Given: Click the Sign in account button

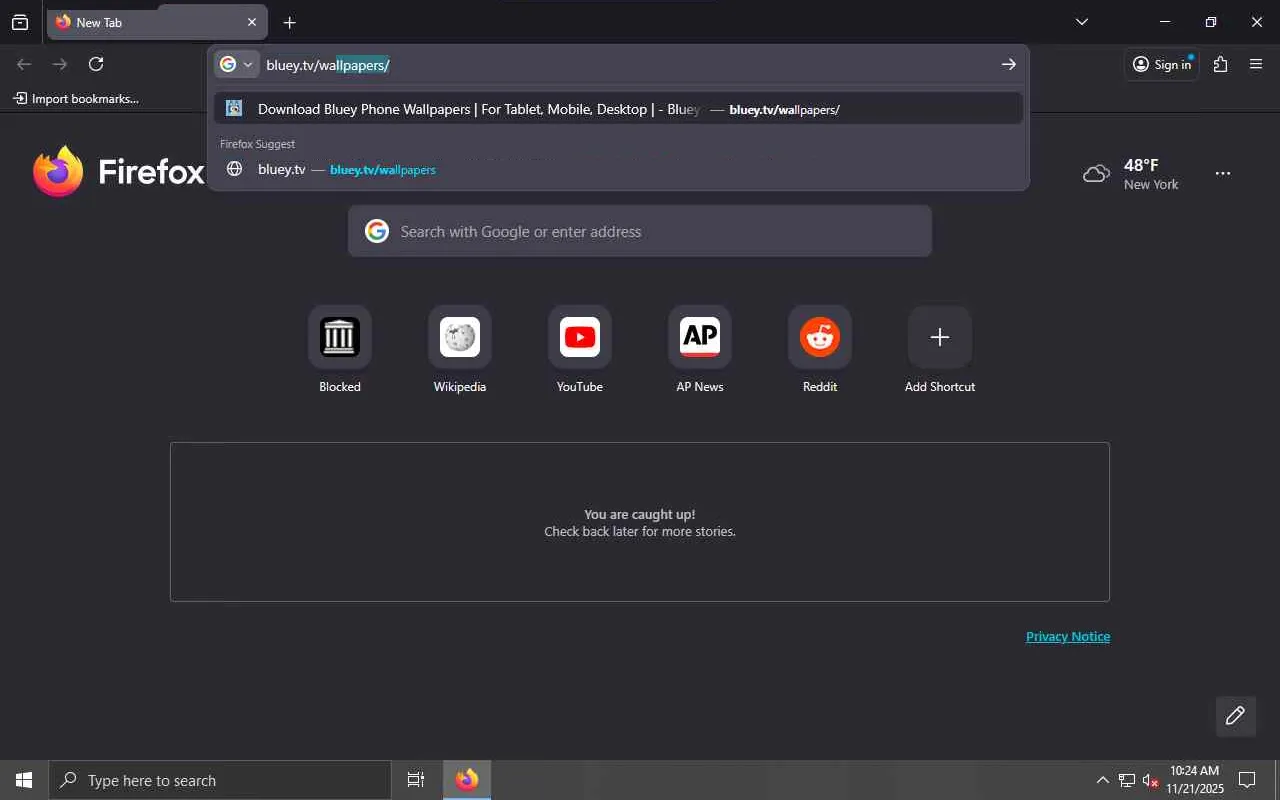Looking at the screenshot, I should pyautogui.click(x=1162, y=64).
